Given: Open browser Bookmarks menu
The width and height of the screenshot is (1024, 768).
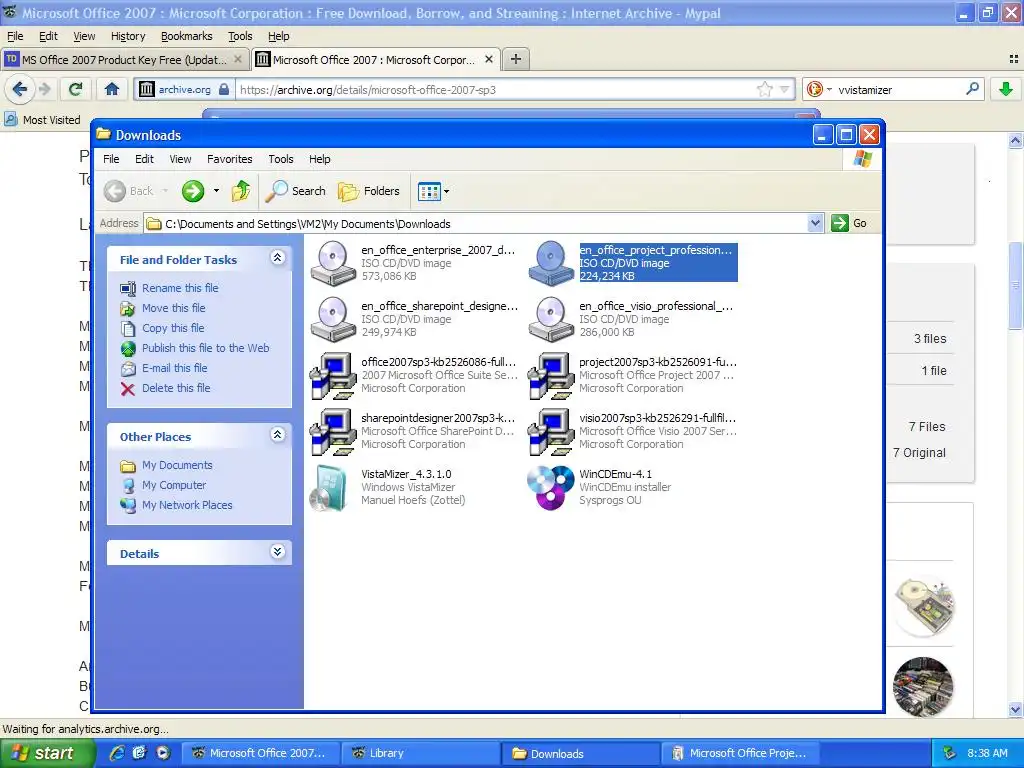Looking at the screenshot, I should [186, 37].
